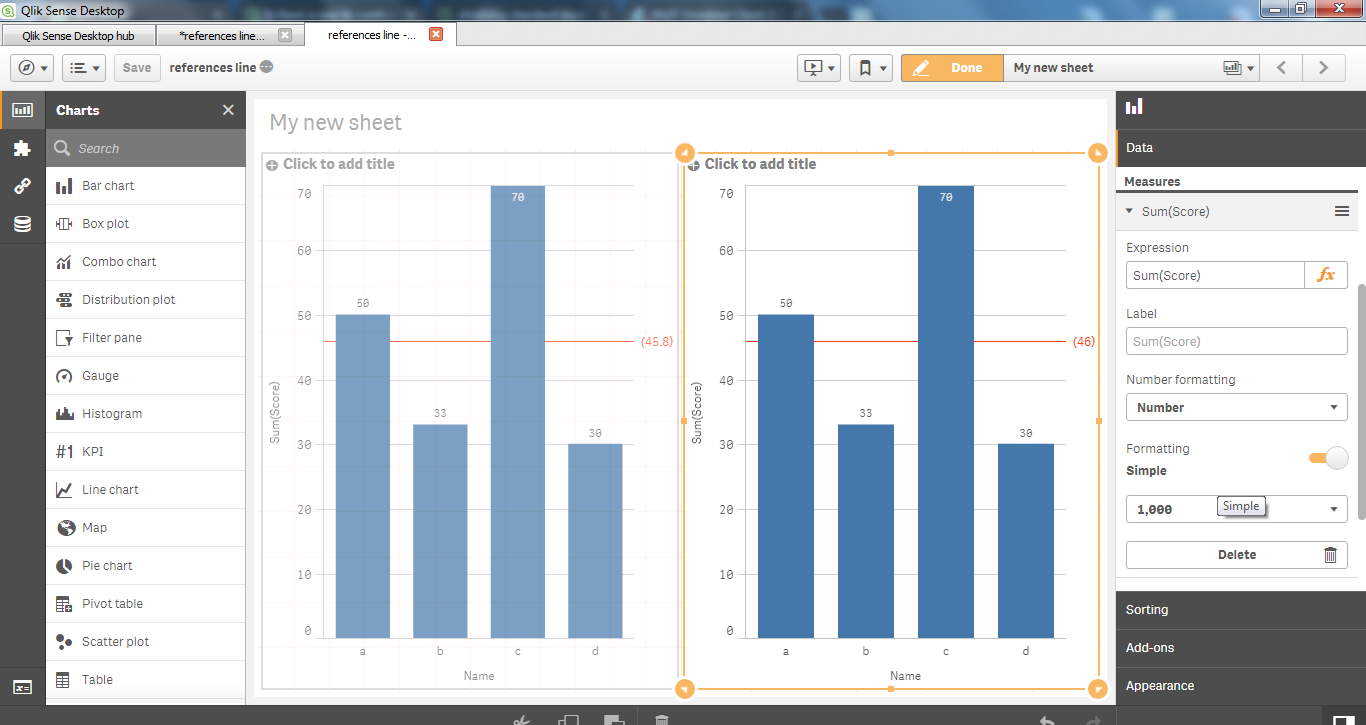Image resolution: width=1366 pixels, height=725 pixels.
Task: Click the (46) reference line label
Action: [x=1084, y=342]
